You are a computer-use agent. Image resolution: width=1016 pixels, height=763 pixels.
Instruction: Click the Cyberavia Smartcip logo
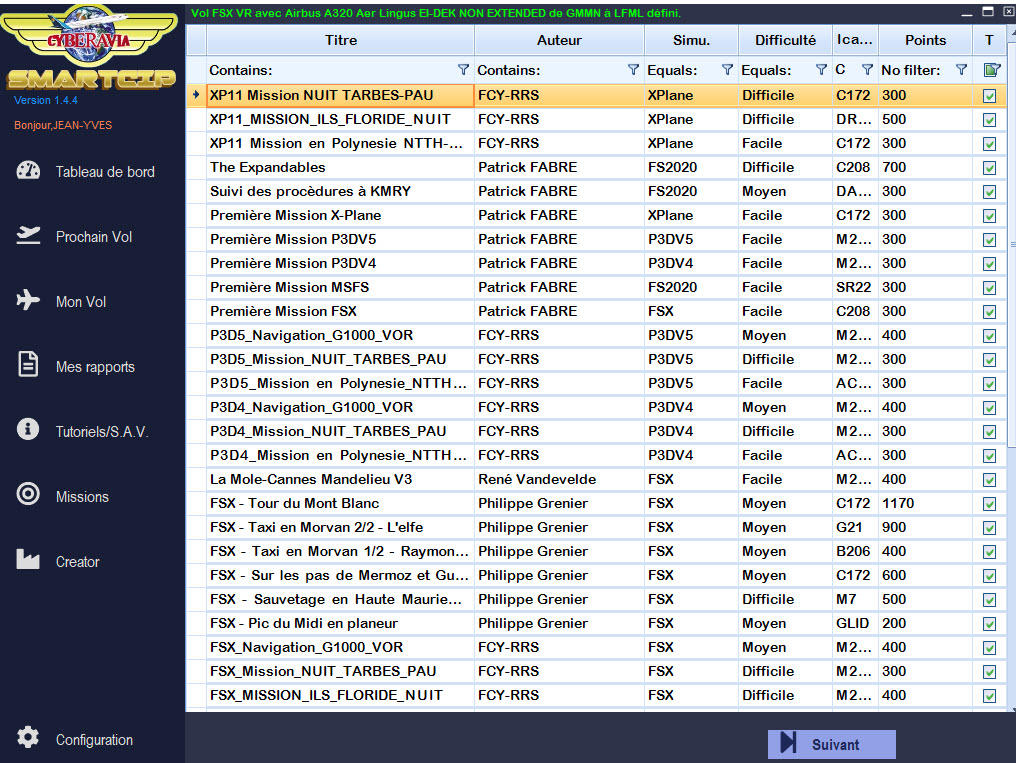tap(90, 47)
